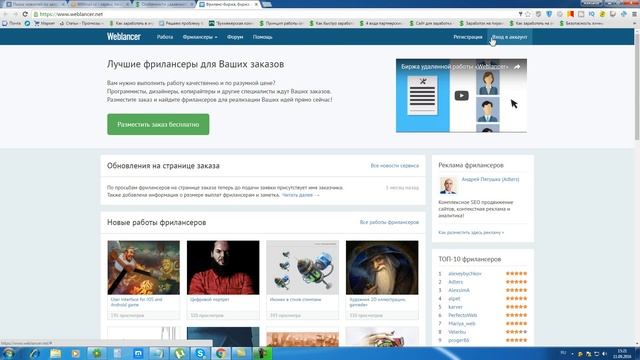Bookmark page with the star icon

pyautogui.click(x=528, y=14)
